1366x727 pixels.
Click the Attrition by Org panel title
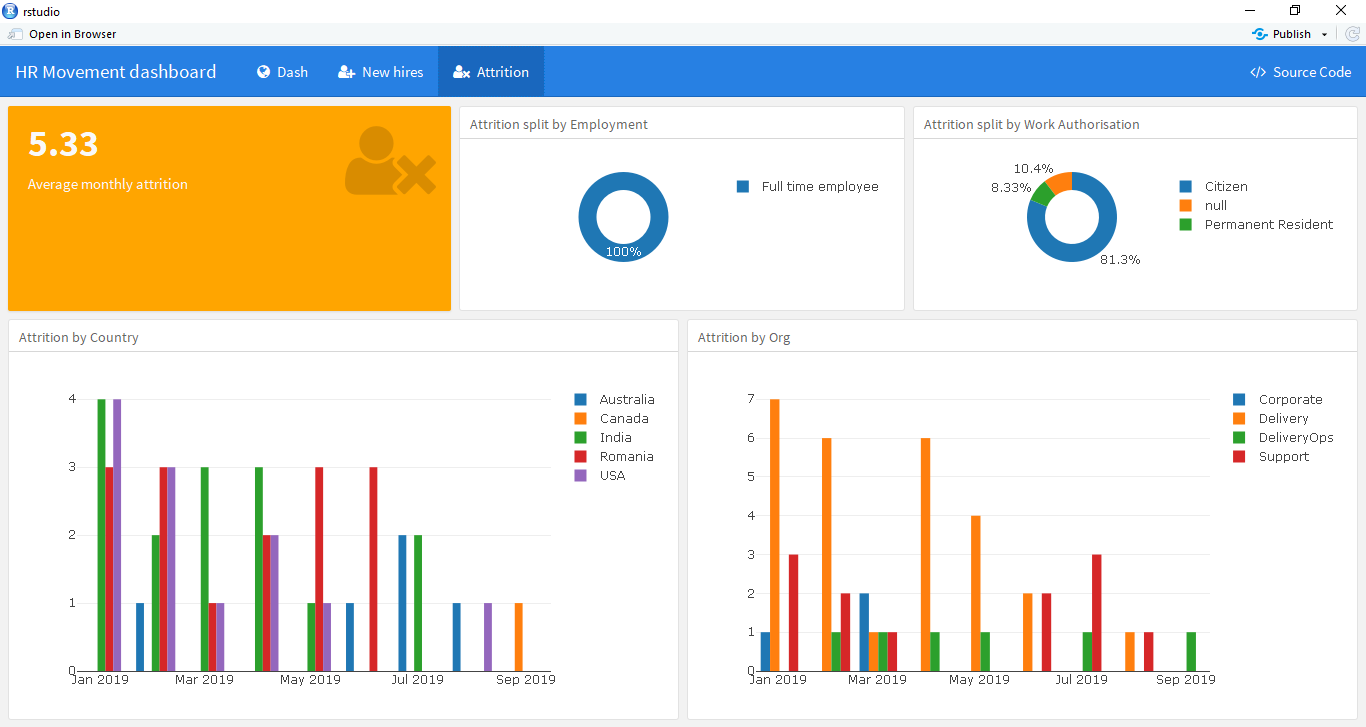point(744,338)
